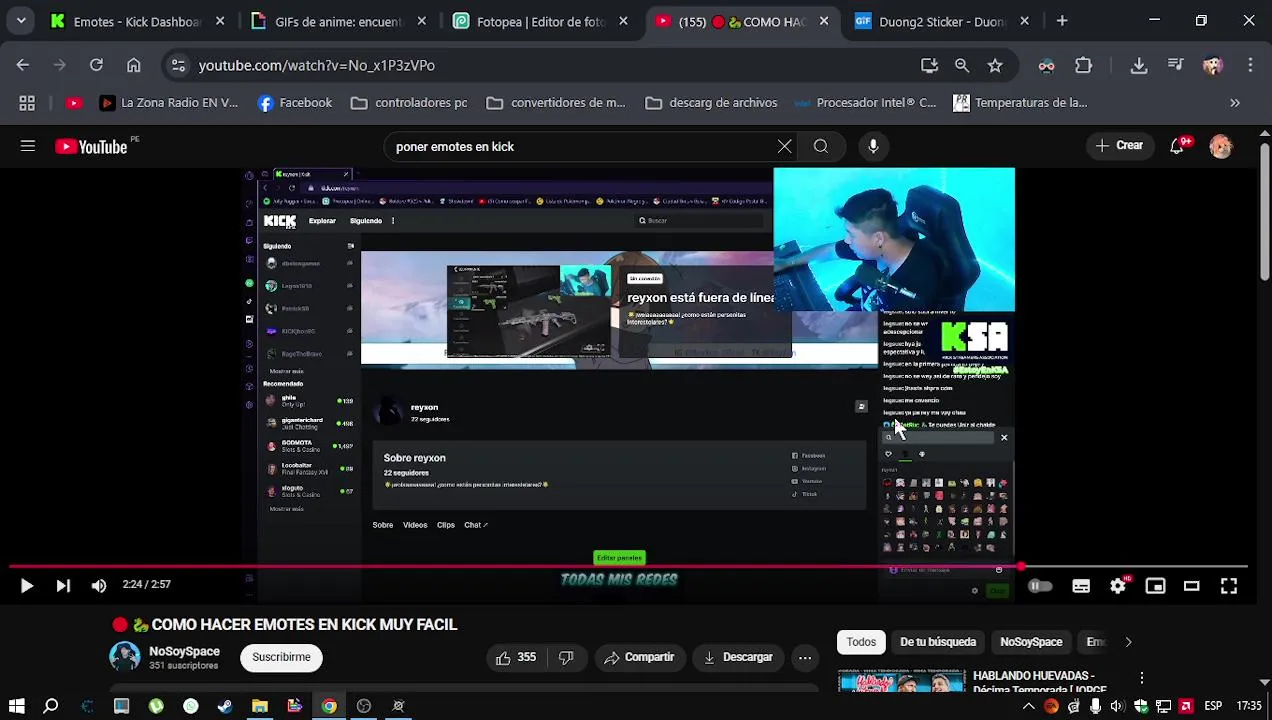The width and height of the screenshot is (1272, 720).
Task: Switch to Emotes - Kick Dashboard tab
Action: pyautogui.click(x=137, y=21)
